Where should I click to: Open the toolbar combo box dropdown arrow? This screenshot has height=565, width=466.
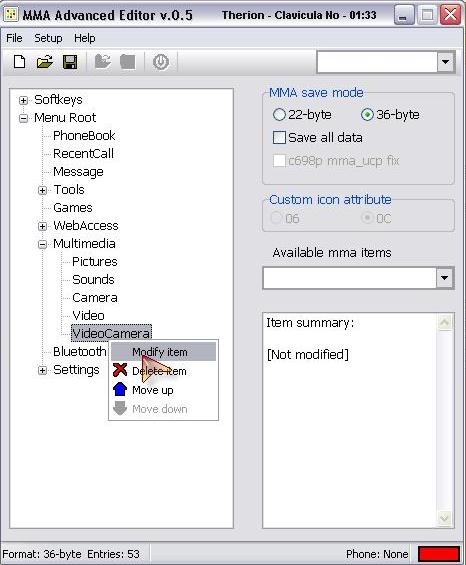tap(445, 62)
